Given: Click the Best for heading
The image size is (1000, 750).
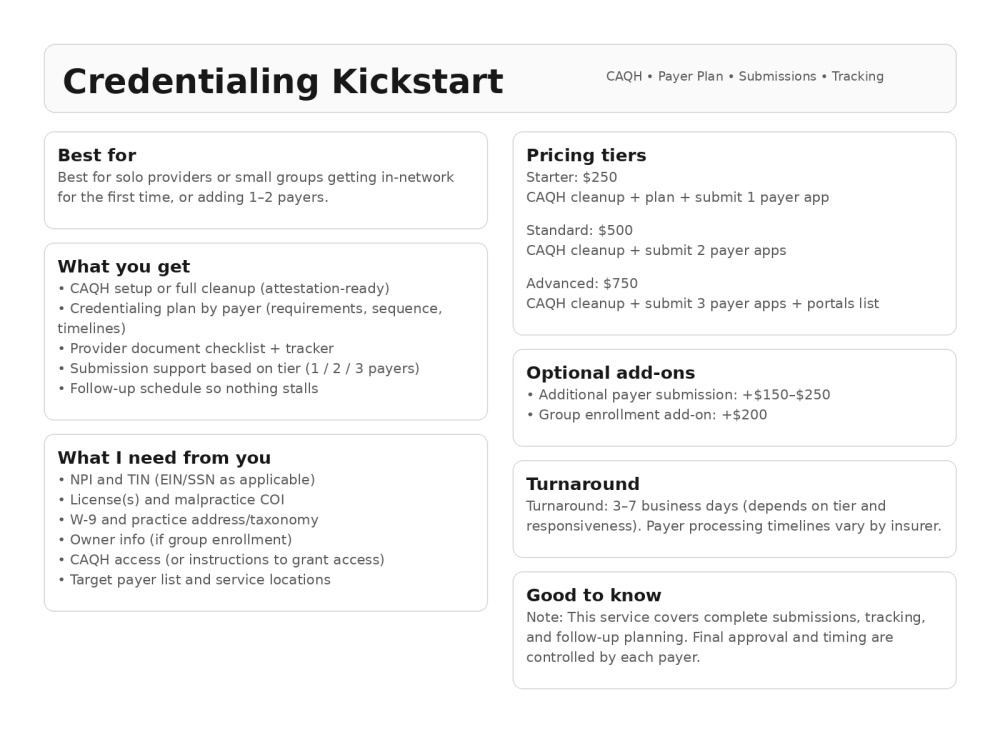Looking at the screenshot, I should click(97, 155).
